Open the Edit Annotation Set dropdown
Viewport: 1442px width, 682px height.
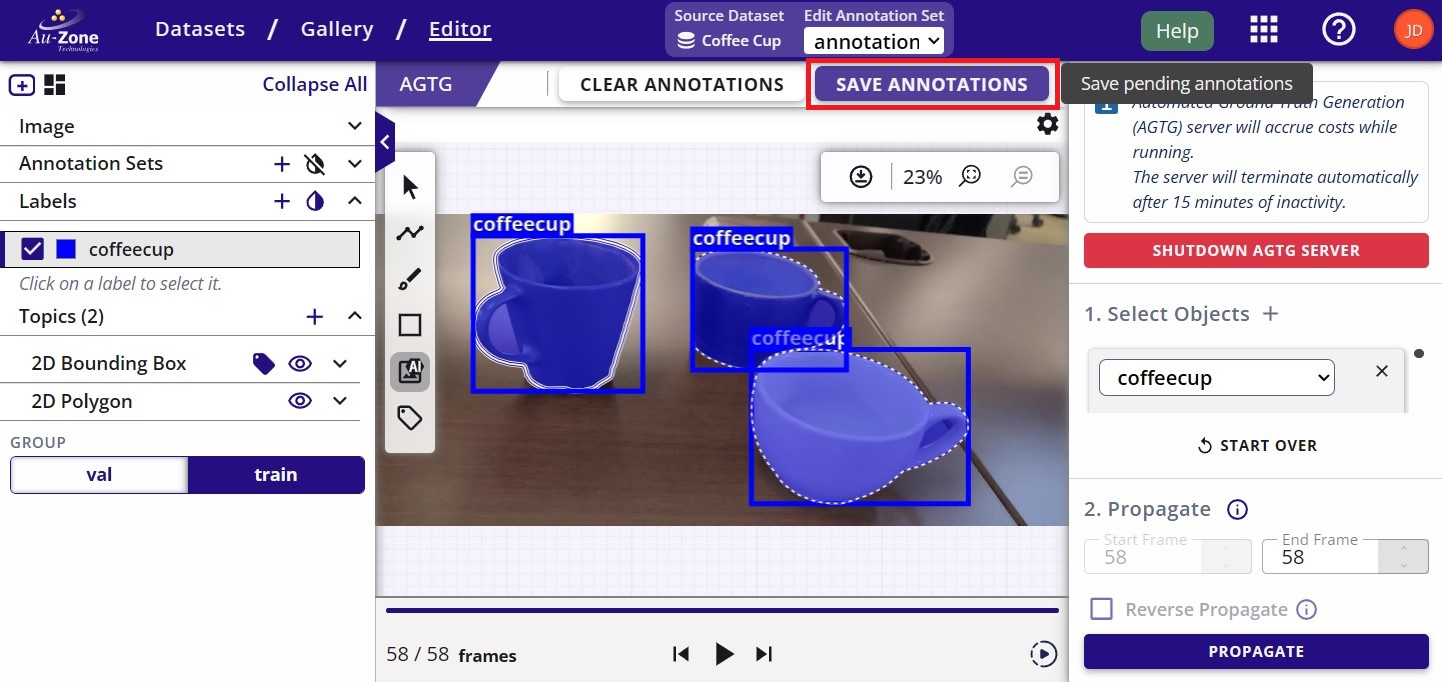875,41
